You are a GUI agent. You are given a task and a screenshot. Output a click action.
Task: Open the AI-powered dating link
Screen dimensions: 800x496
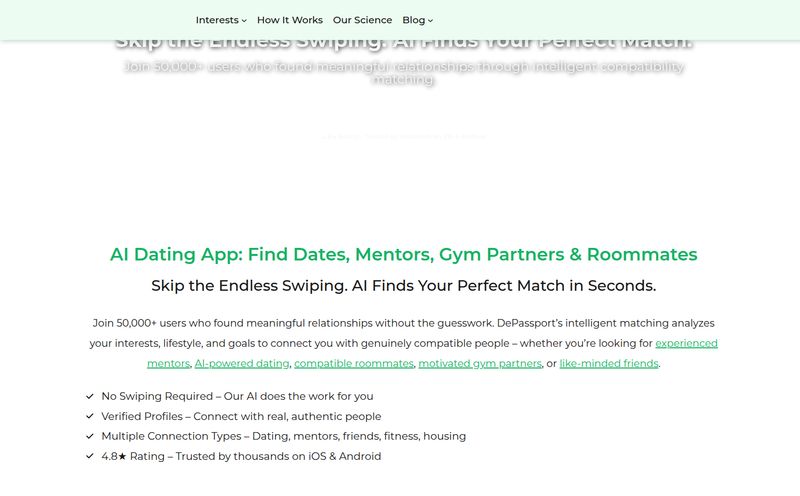(242, 363)
